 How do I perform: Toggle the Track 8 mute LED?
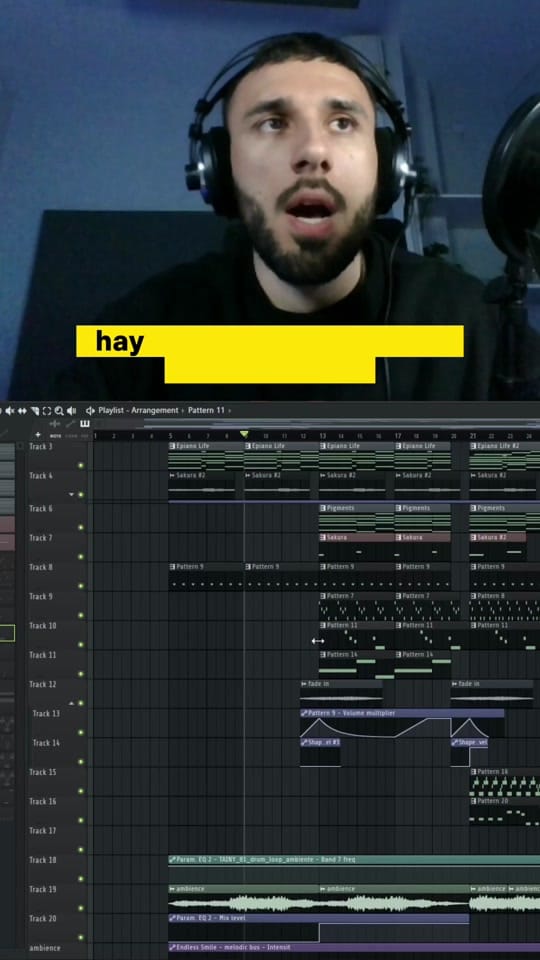click(80, 586)
